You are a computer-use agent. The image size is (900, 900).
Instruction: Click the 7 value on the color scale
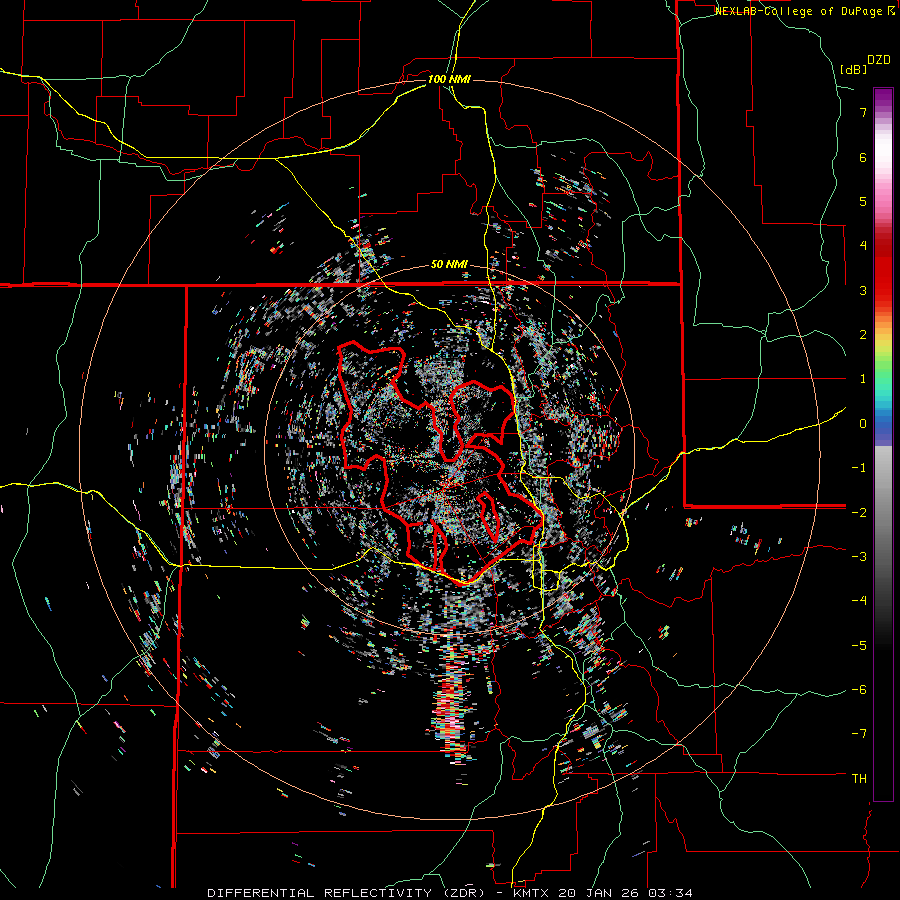pyautogui.click(x=863, y=112)
